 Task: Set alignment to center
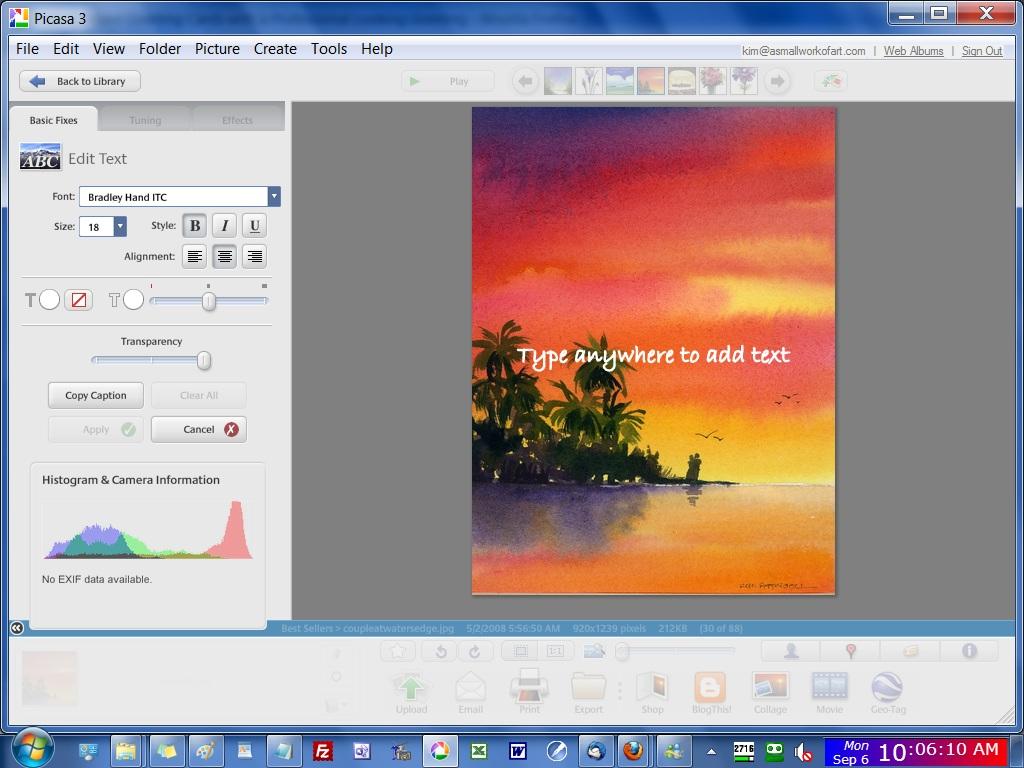click(x=225, y=256)
